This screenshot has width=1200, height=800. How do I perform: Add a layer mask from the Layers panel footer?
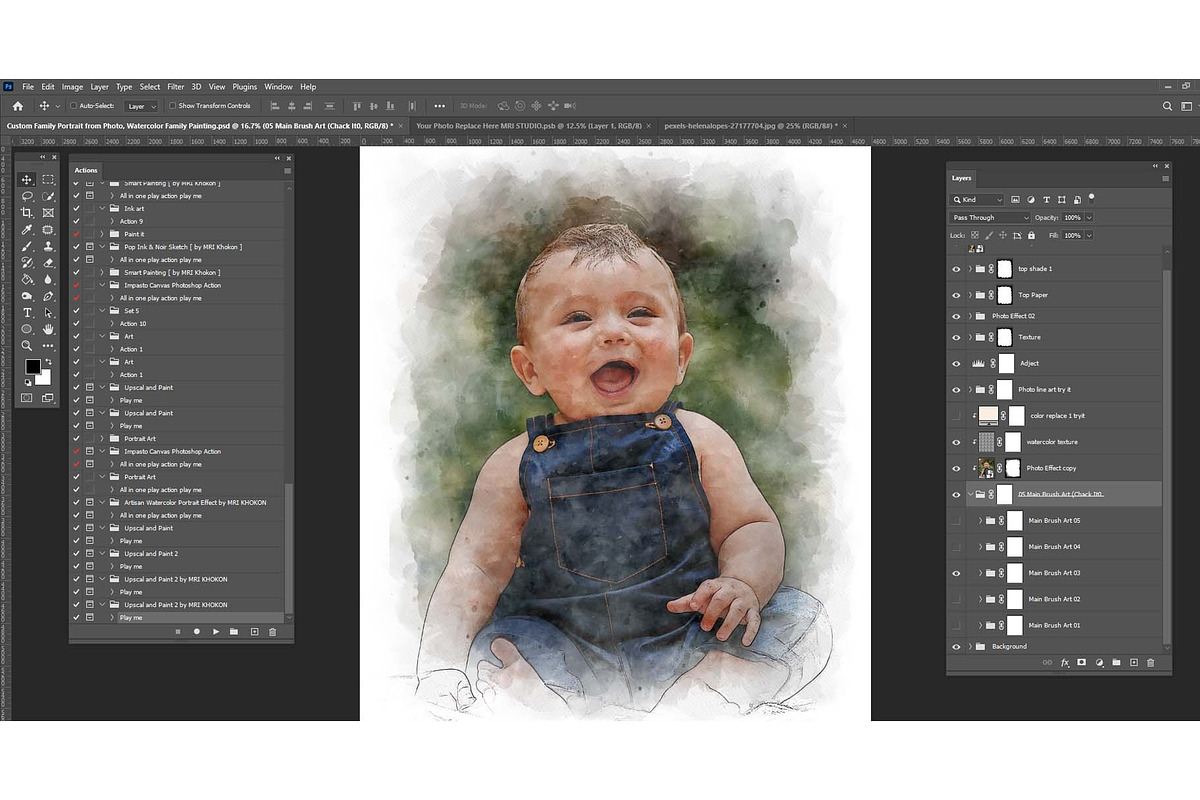(1082, 662)
